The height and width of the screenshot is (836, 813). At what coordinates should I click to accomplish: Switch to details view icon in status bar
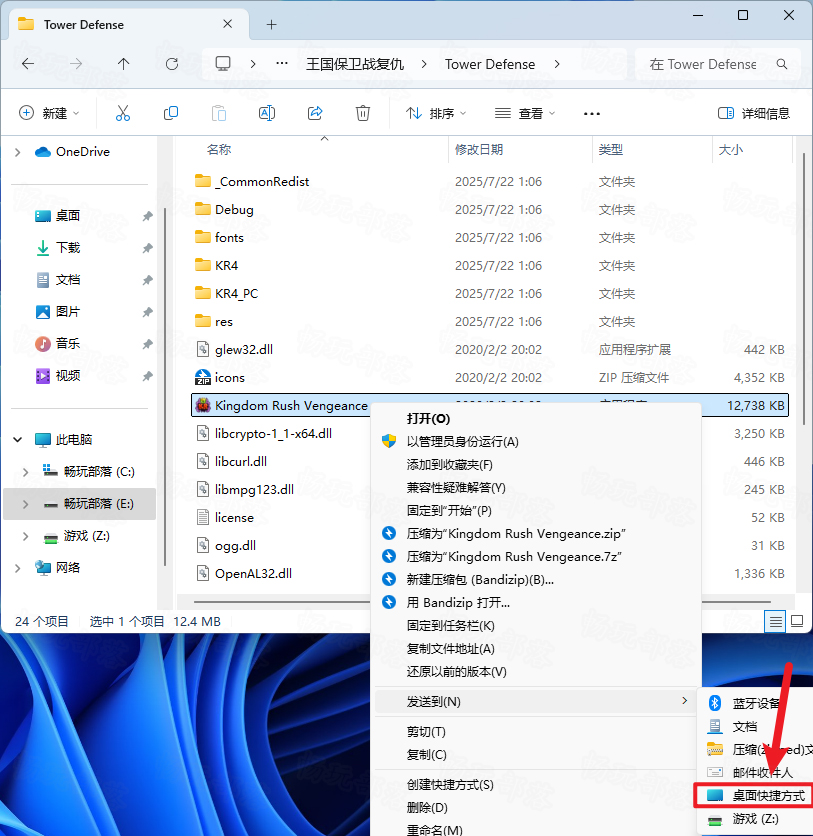[x=775, y=622]
